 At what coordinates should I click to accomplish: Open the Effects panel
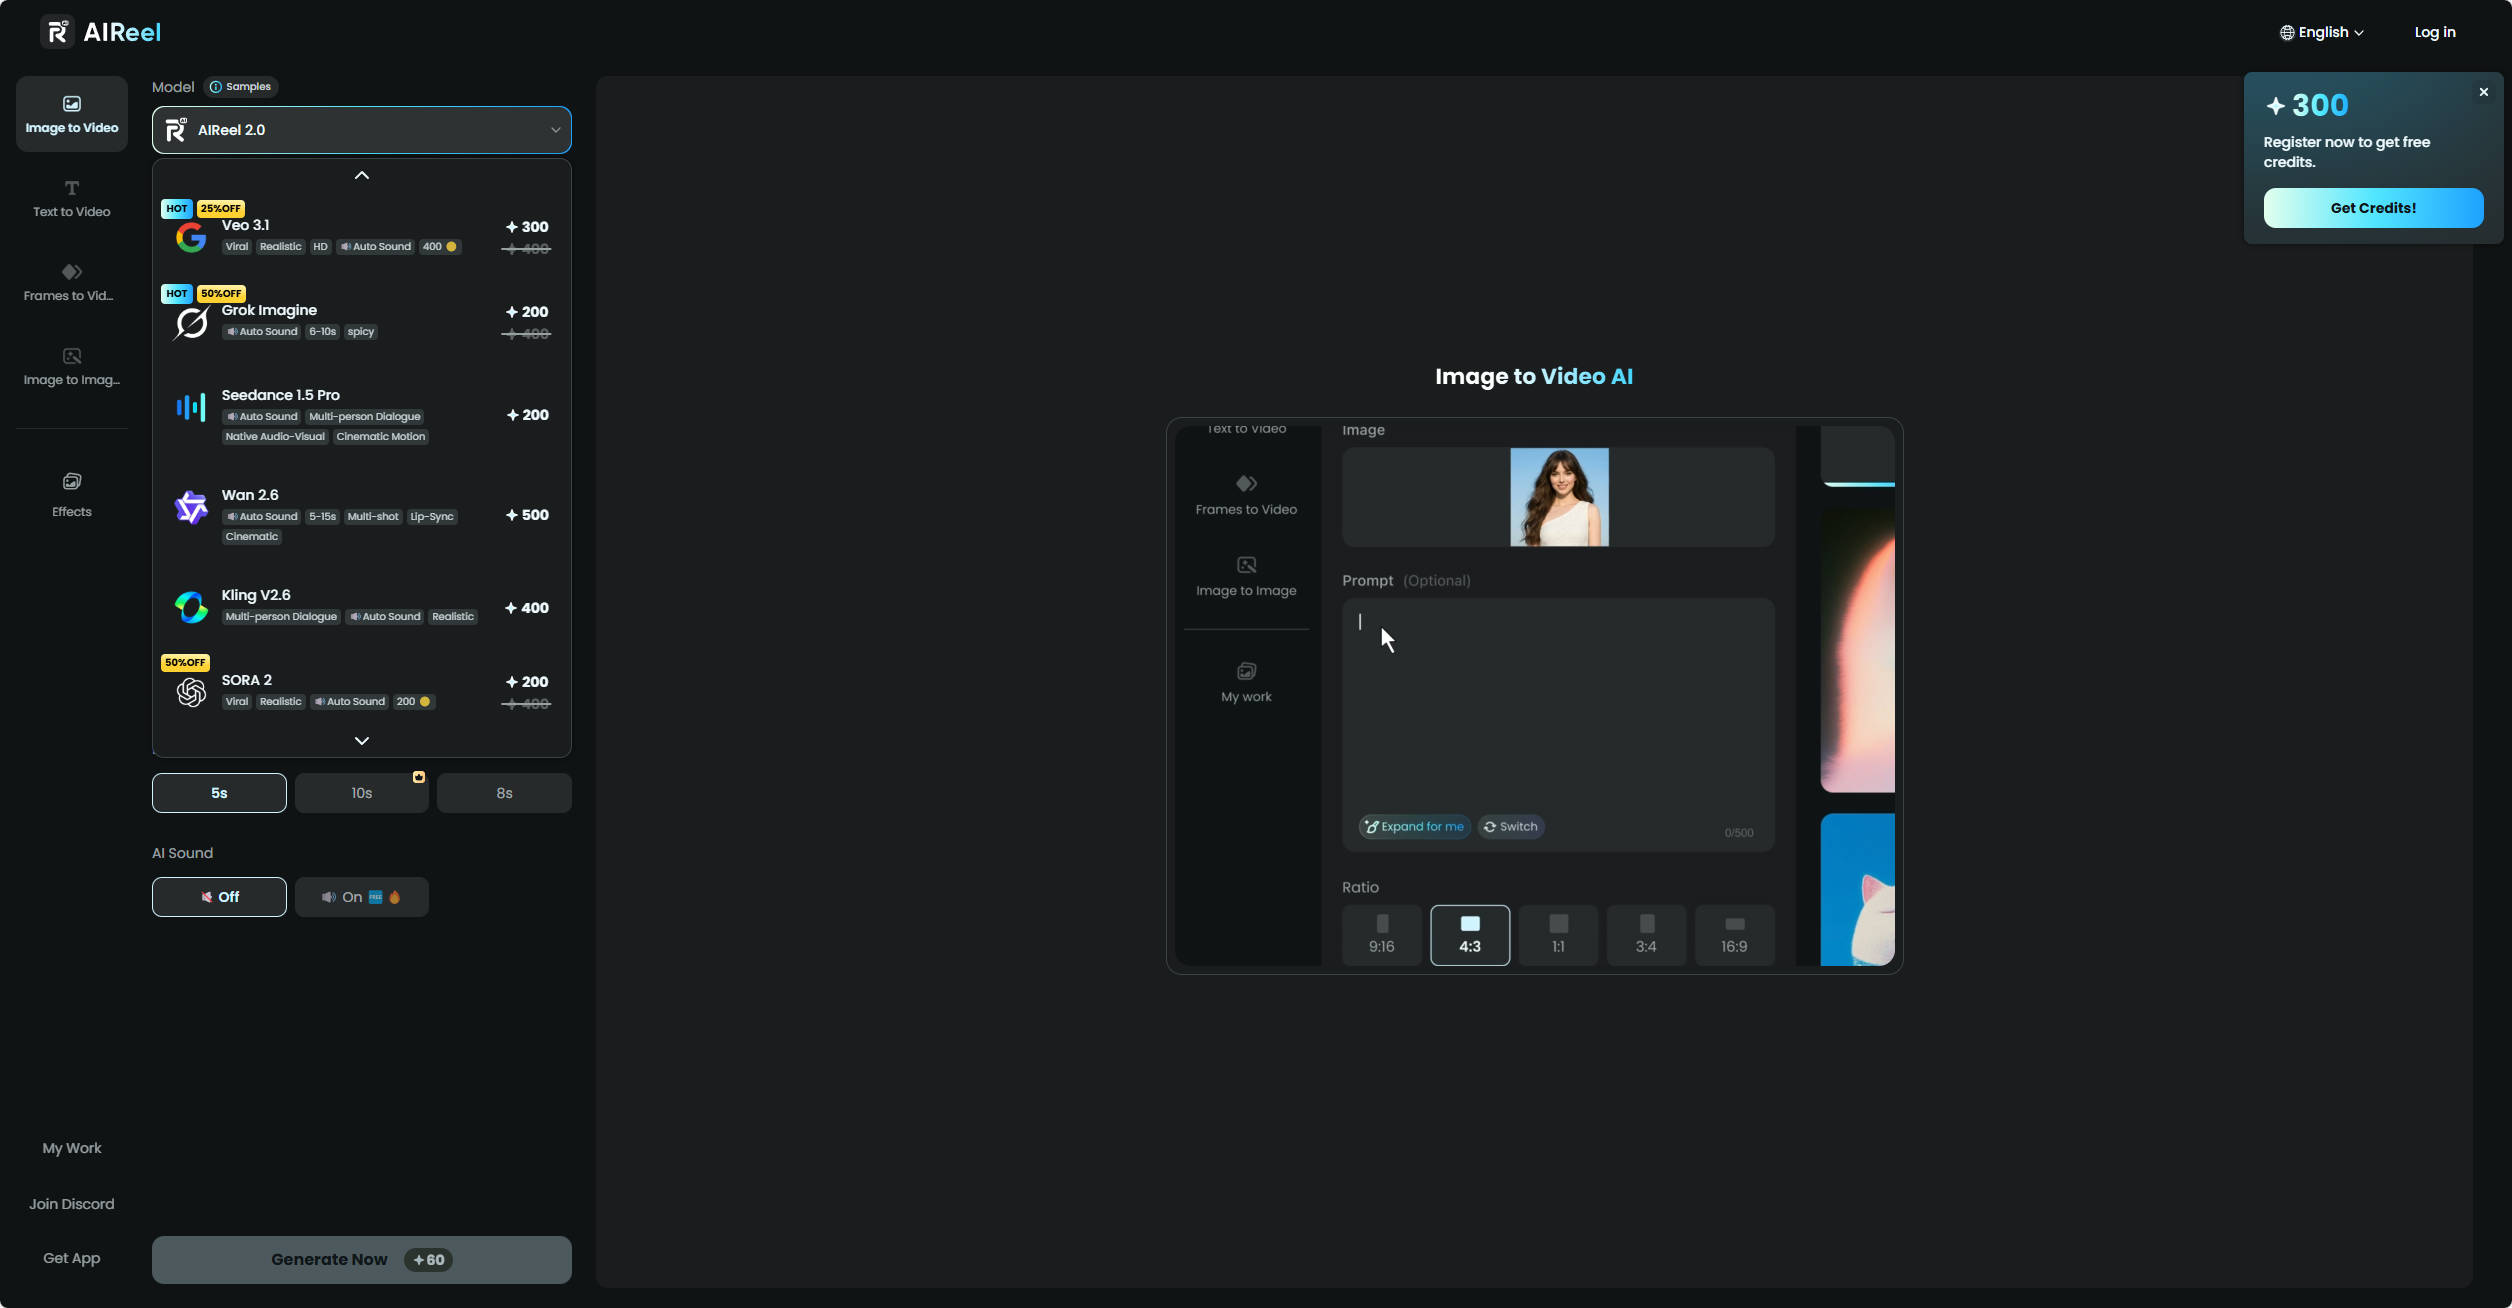71,494
